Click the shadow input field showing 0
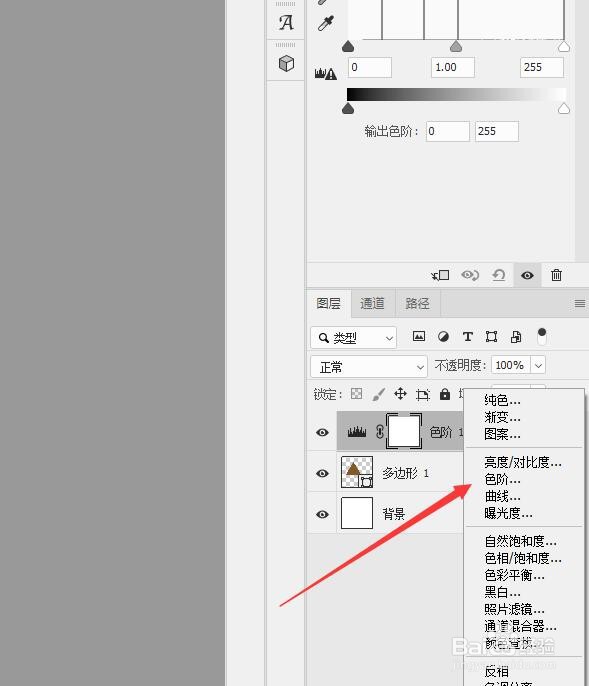This screenshot has width=589, height=686. (370, 67)
